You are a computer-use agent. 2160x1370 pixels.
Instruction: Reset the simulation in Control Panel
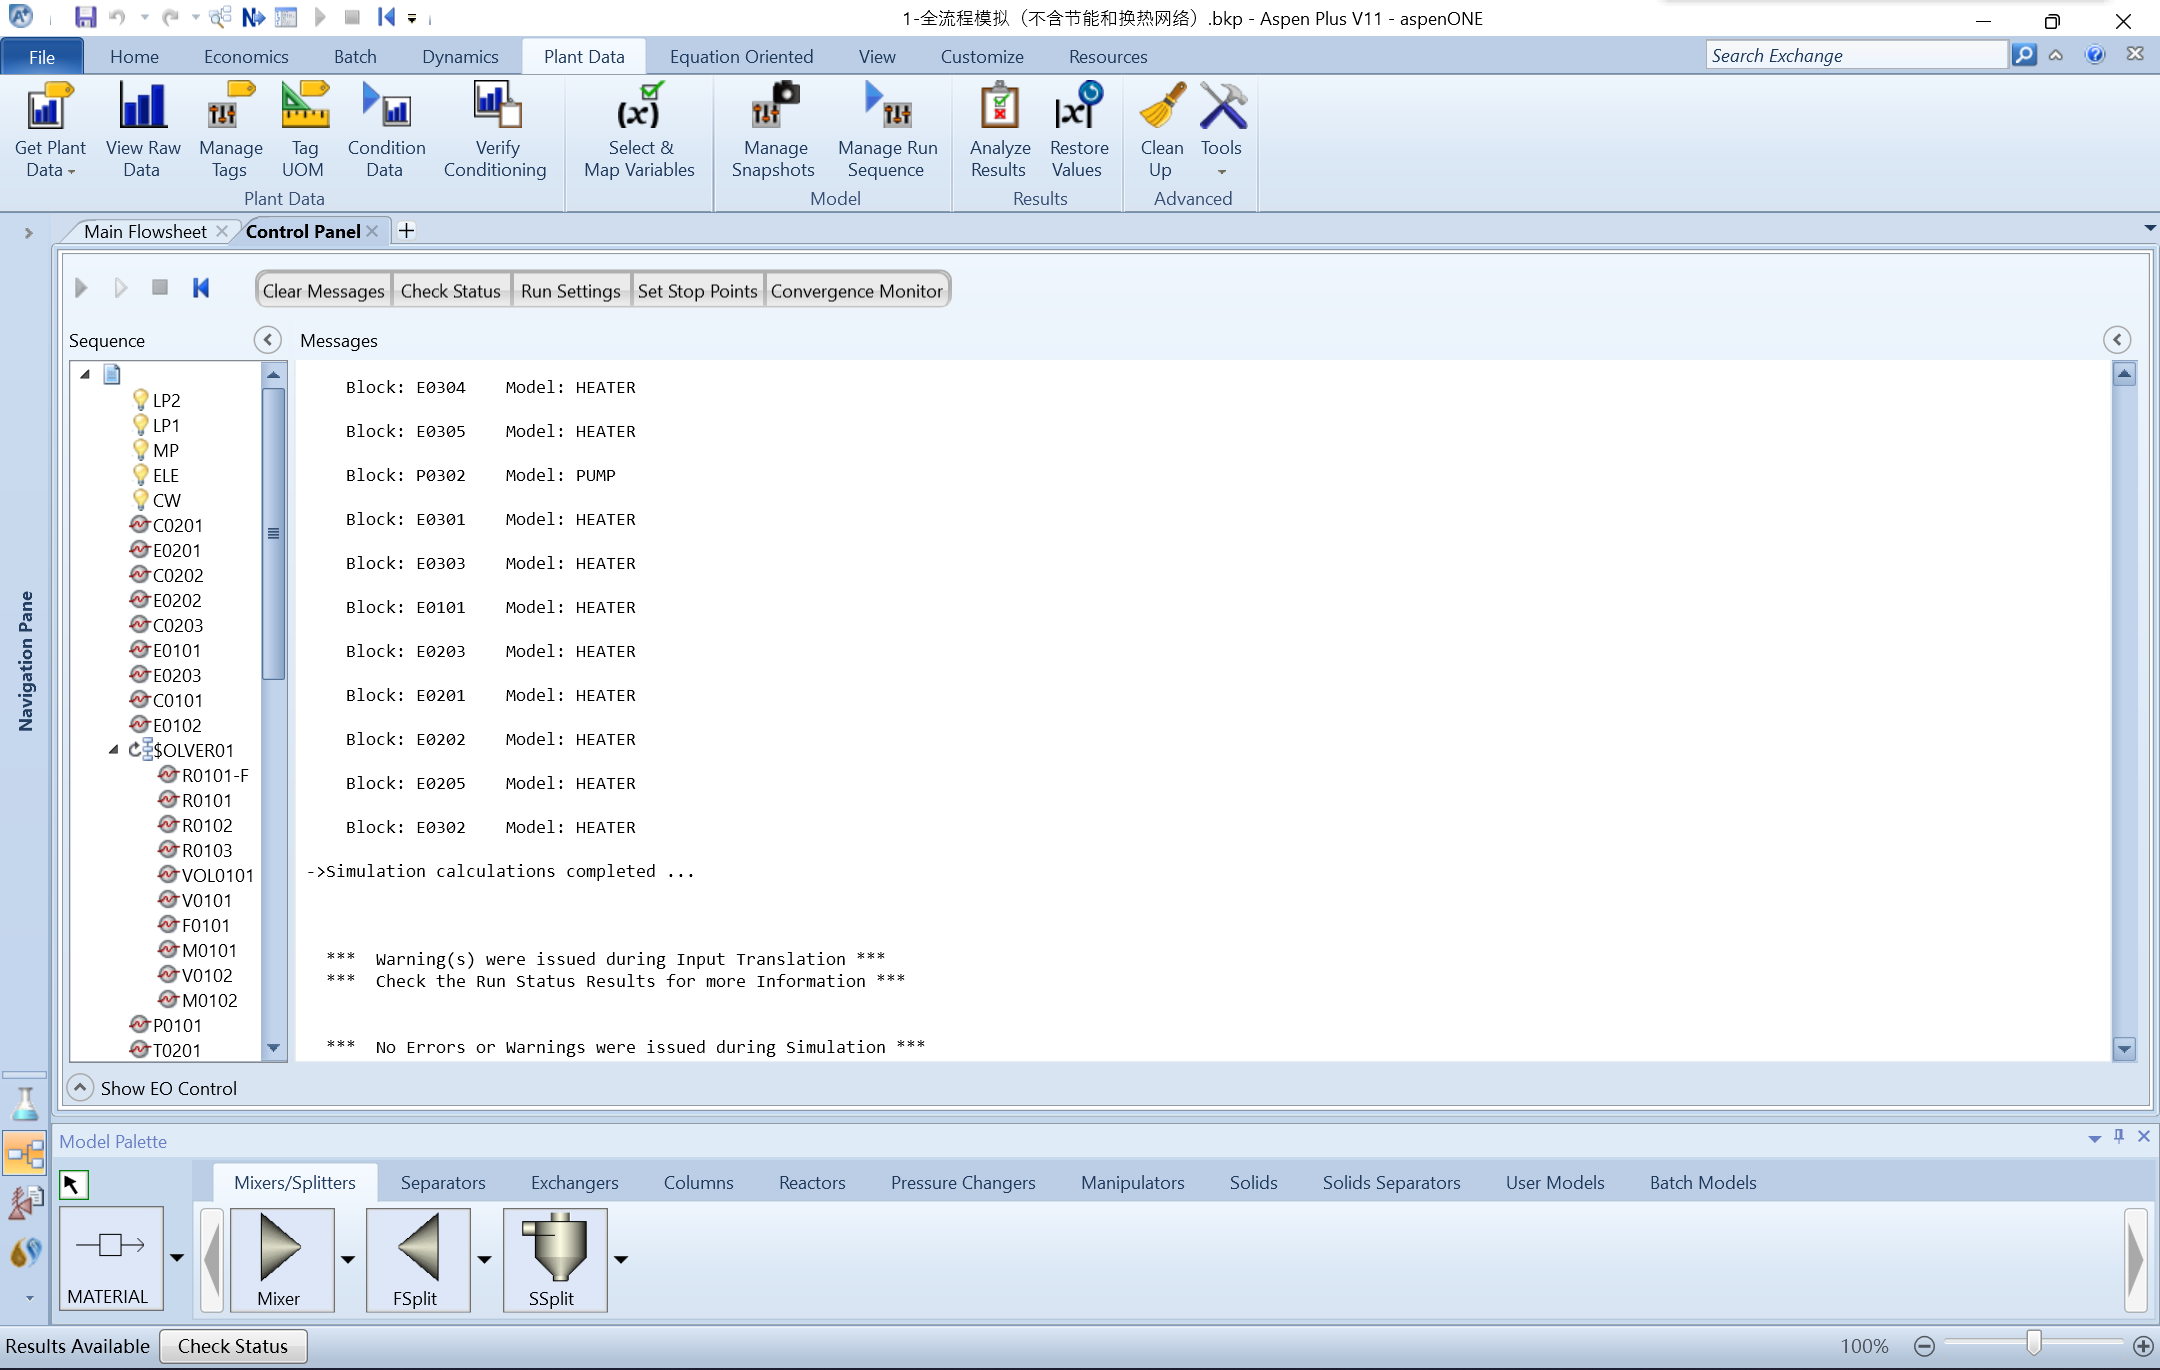(x=201, y=288)
